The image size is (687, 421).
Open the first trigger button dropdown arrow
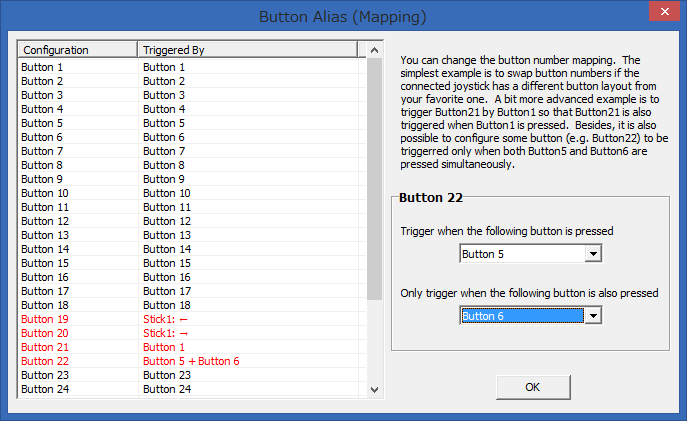click(593, 254)
